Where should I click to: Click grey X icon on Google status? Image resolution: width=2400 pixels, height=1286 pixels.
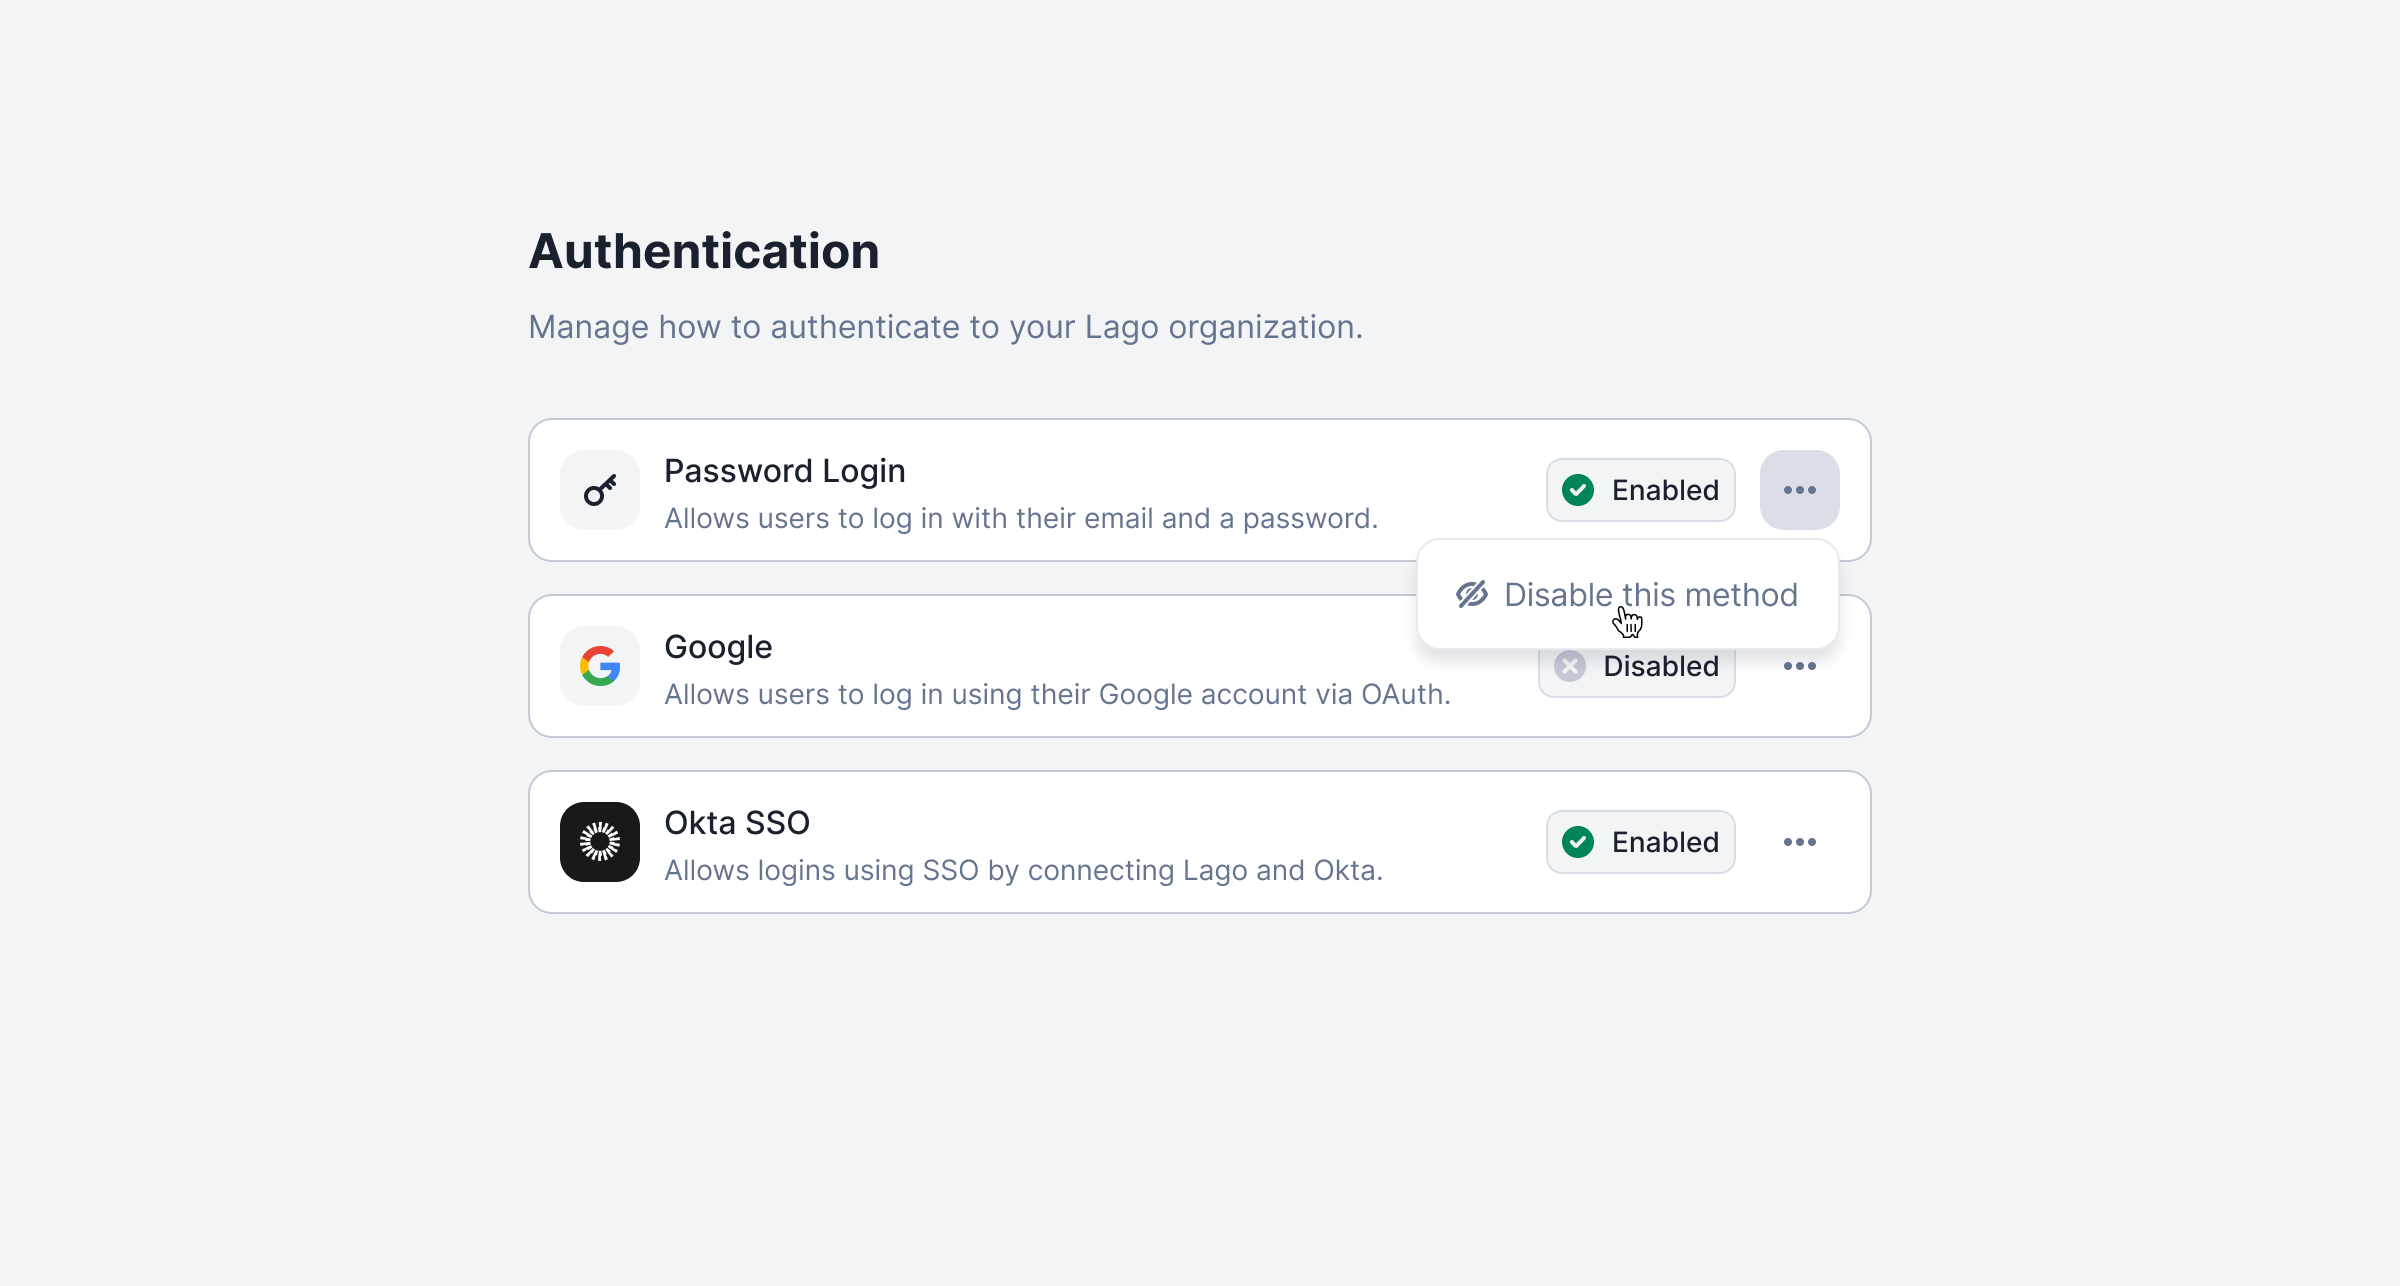tap(1570, 667)
